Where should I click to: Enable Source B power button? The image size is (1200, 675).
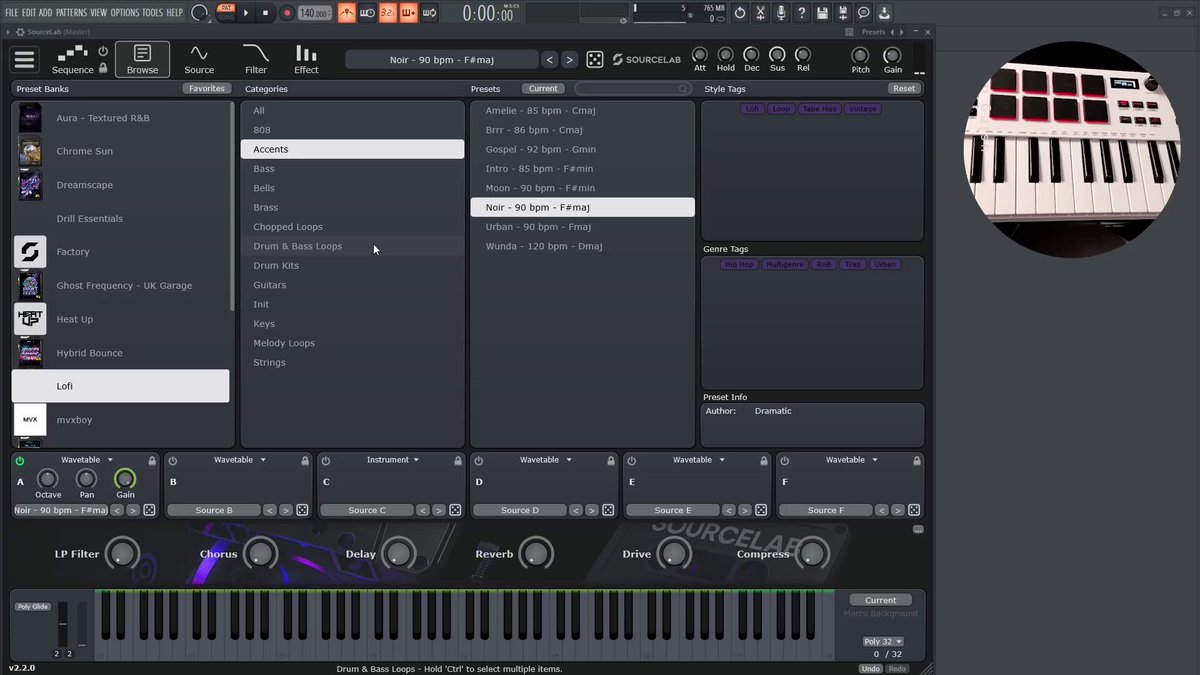click(x=173, y=461)
